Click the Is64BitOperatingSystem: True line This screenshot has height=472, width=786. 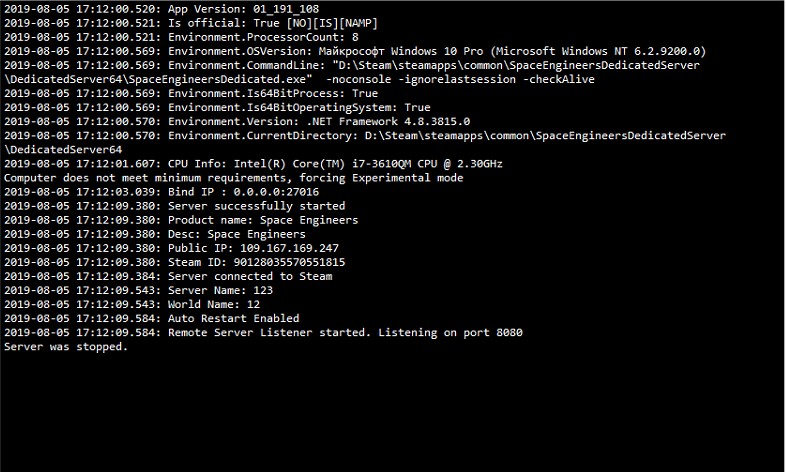217,107
